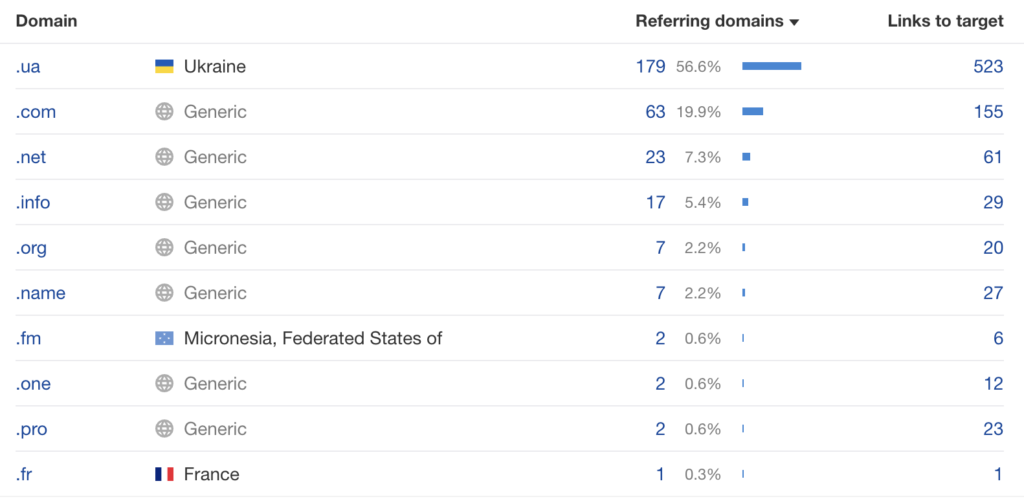Screen dimensions: 1024x501
Task: Click 179 referring domains for .ua
Action: click(x=650, y=67)
